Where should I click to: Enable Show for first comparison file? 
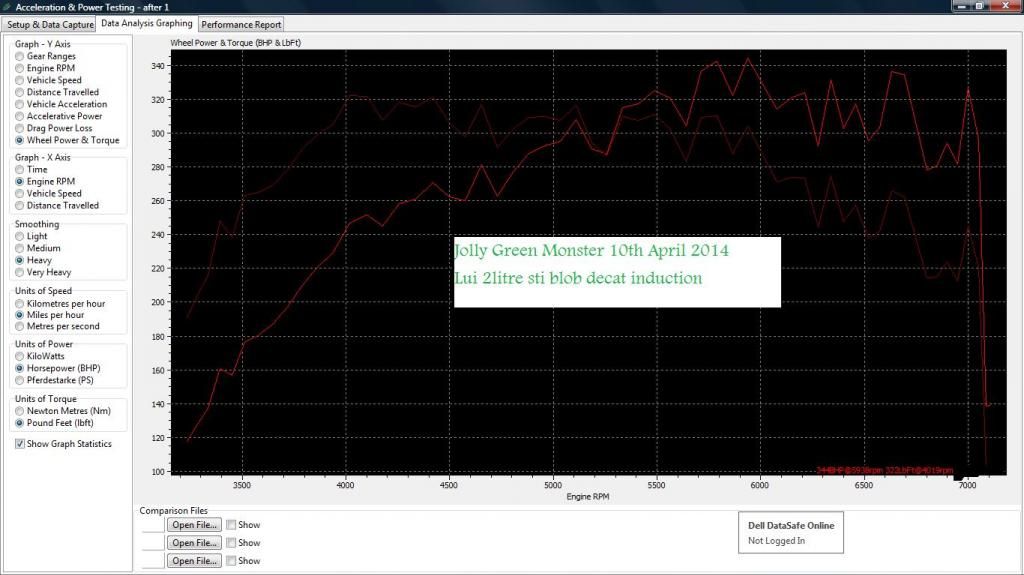tap(231, 525)
